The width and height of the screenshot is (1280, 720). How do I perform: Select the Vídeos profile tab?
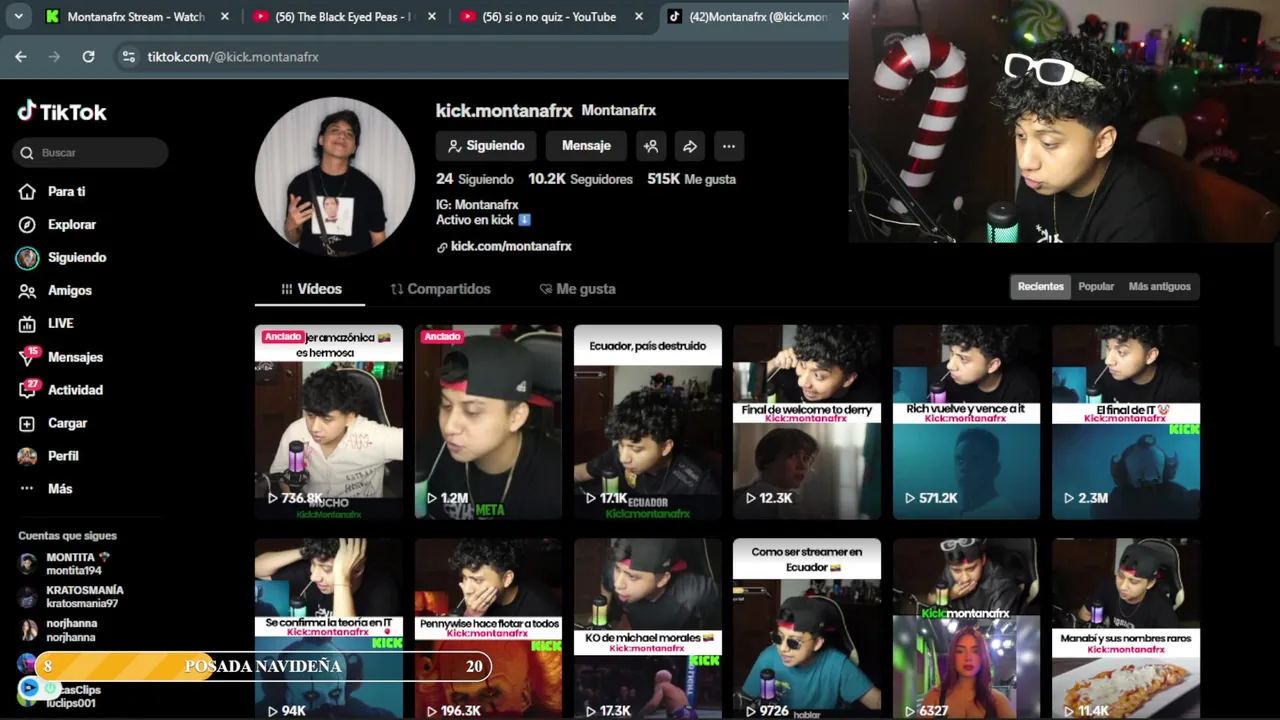click(311, 289)
